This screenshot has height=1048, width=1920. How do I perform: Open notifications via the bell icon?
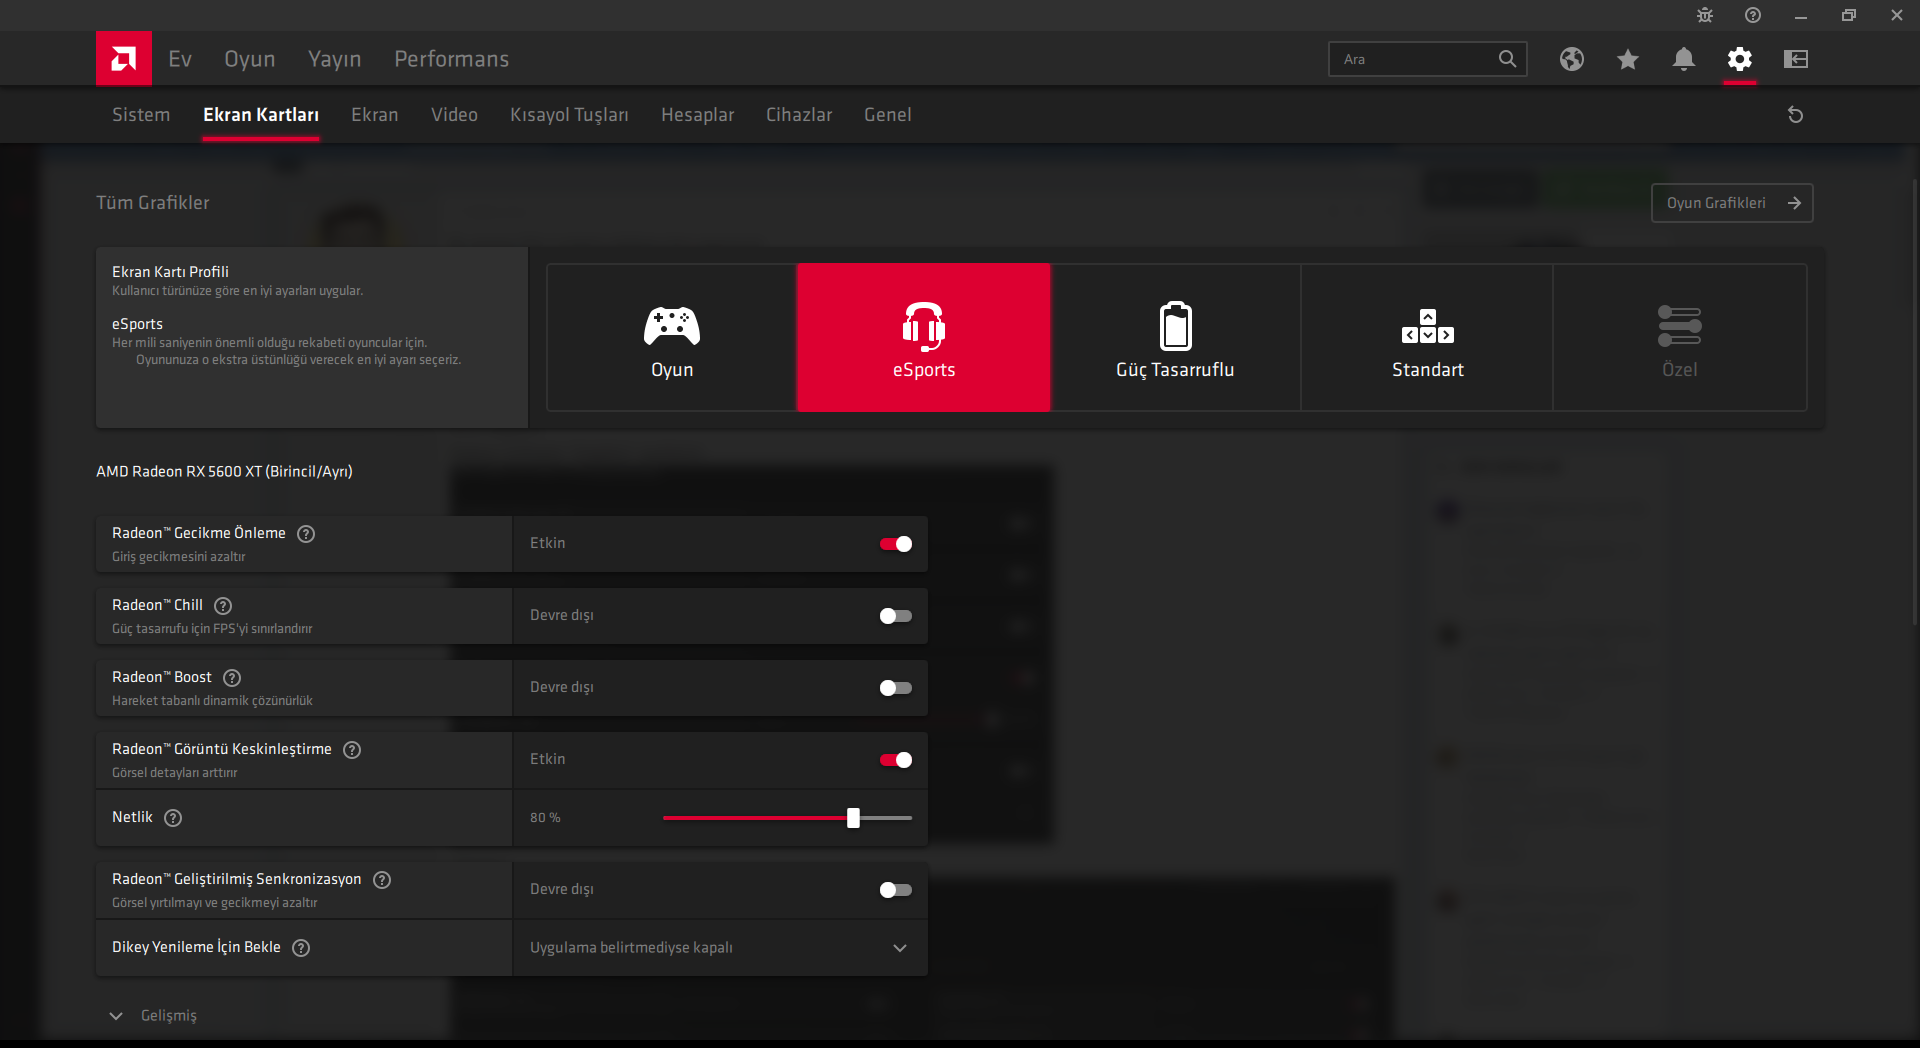[1683, 59]
